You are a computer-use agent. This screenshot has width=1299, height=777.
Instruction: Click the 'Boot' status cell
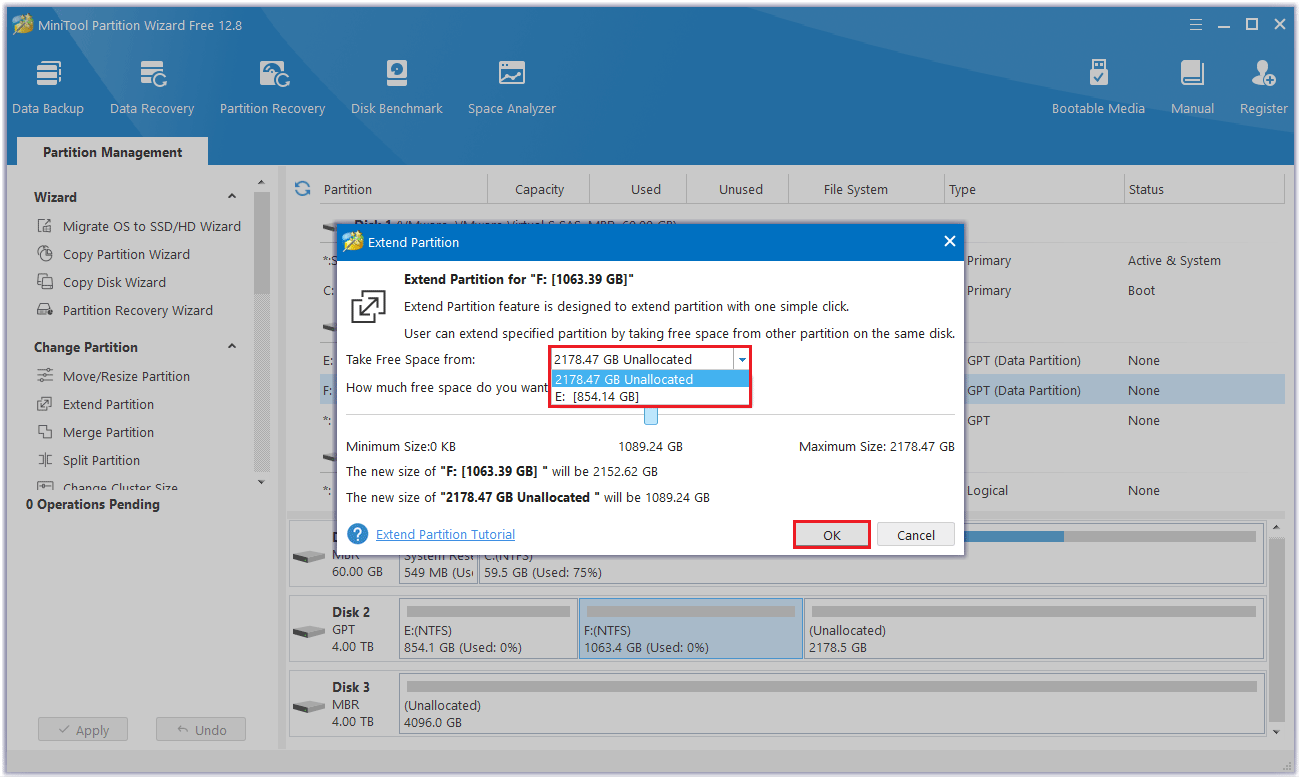tap(1141, 290)
